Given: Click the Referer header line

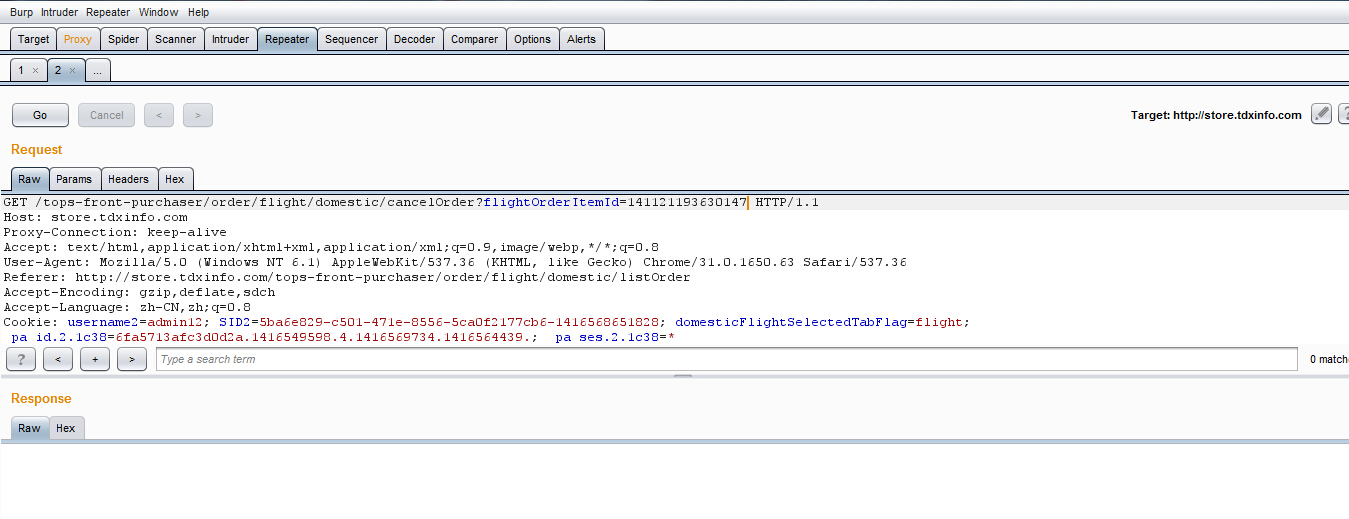Looking at the screenshot, I should (347, 277).
